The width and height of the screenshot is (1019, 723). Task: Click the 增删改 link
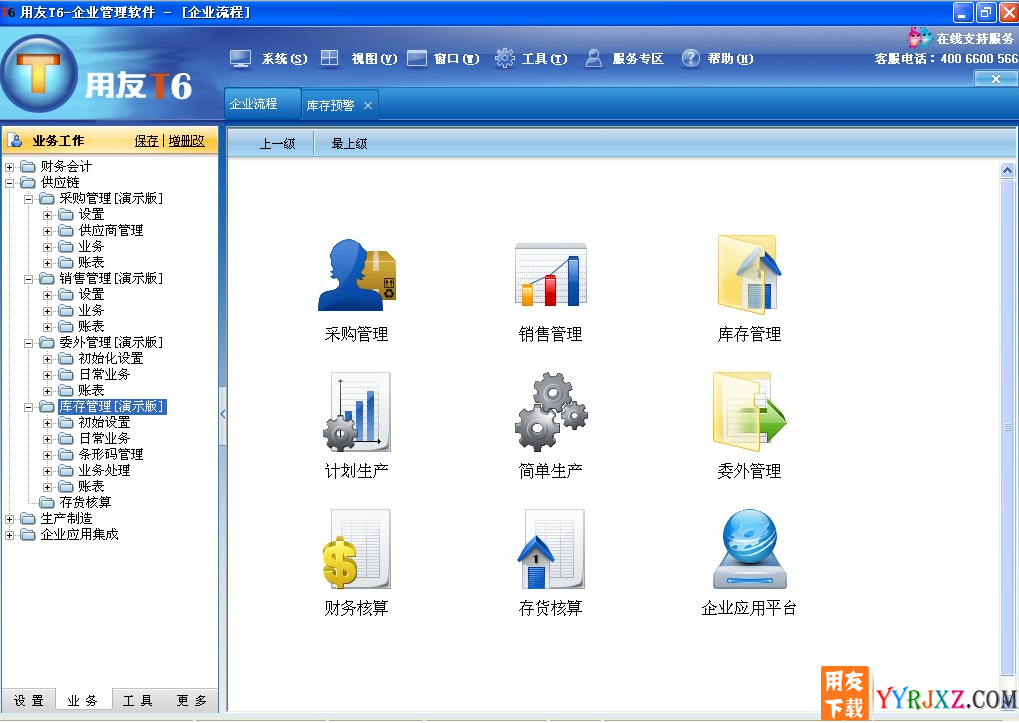pos(187,141)
